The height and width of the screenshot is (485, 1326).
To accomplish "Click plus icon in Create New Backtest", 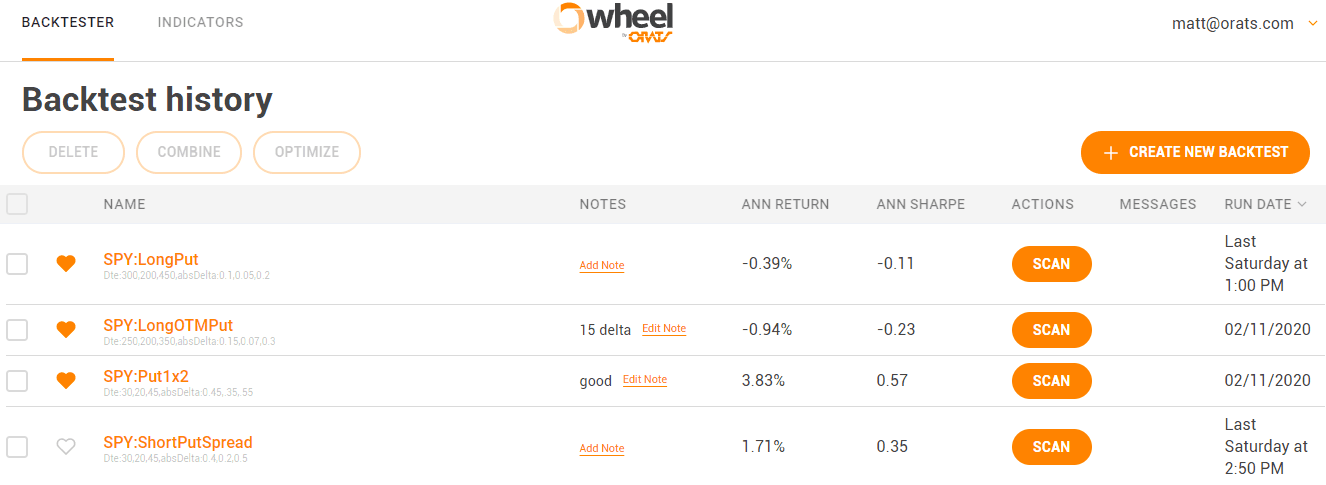I will coord(1110,153).
